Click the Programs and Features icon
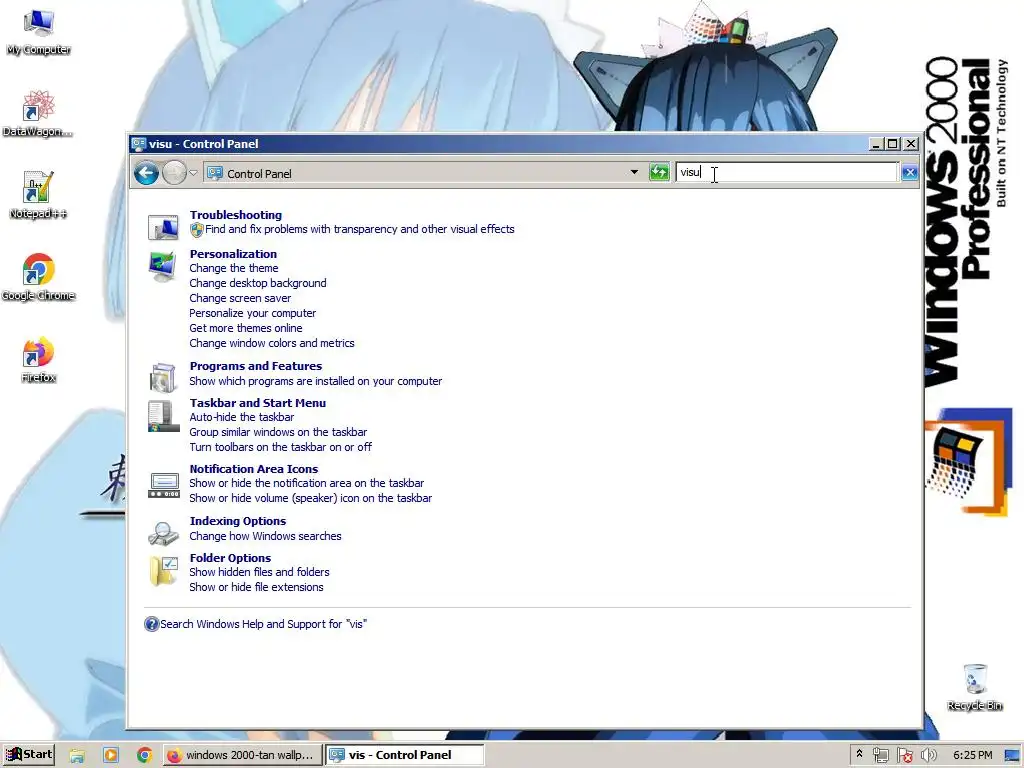Screen dimensions: 1024x768 [x=163, y=377]
